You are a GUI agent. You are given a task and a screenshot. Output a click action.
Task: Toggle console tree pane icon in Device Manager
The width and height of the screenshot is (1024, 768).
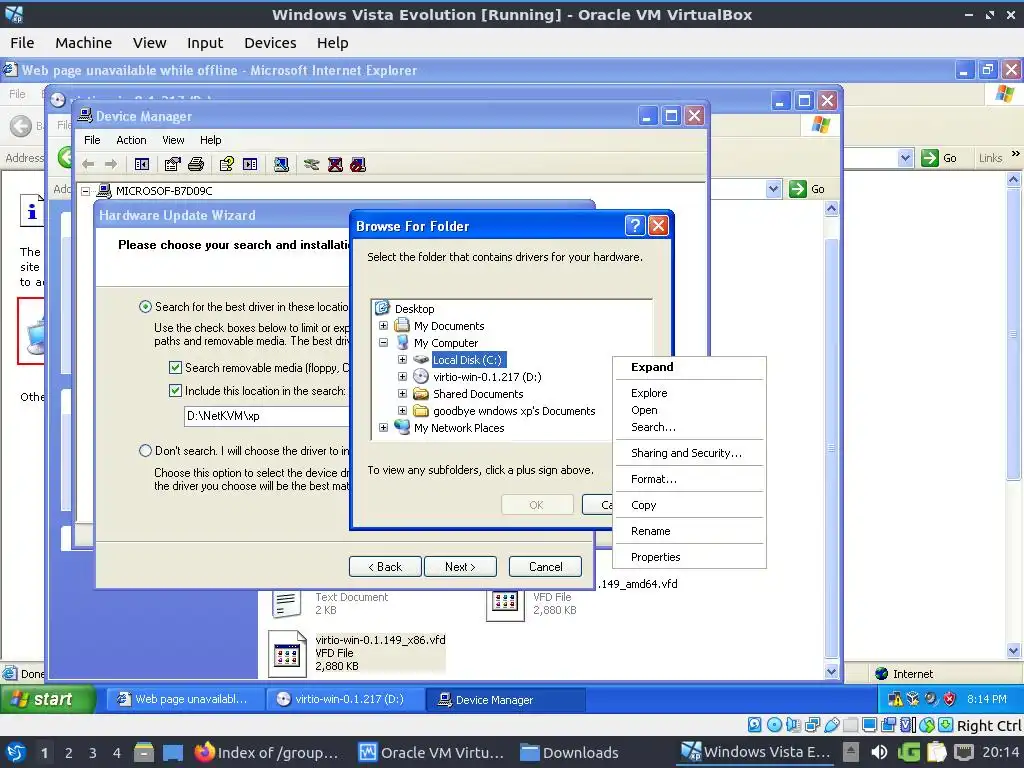(142, 165)
